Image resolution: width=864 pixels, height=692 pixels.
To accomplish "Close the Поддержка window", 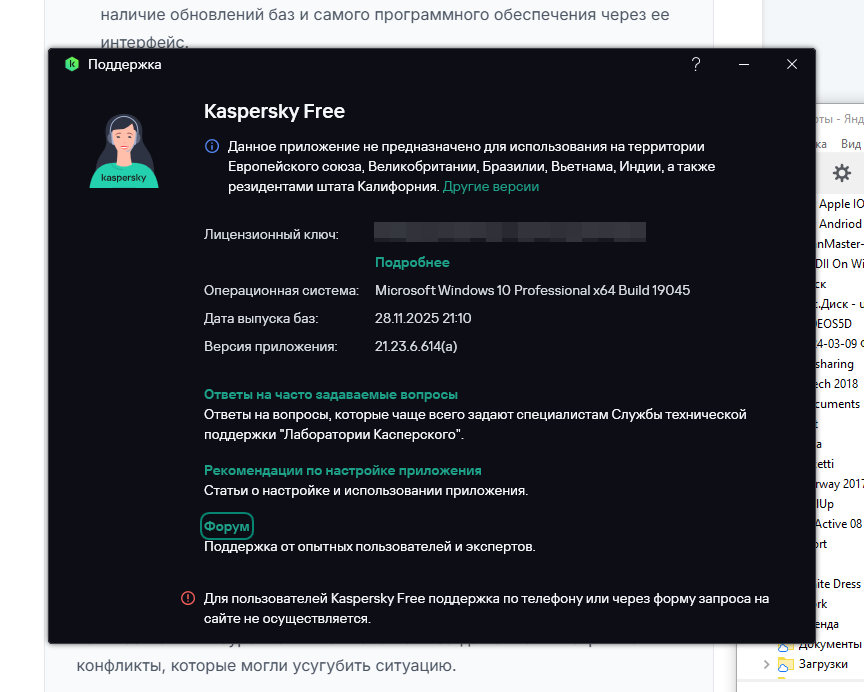I will [x=792, y=64].
